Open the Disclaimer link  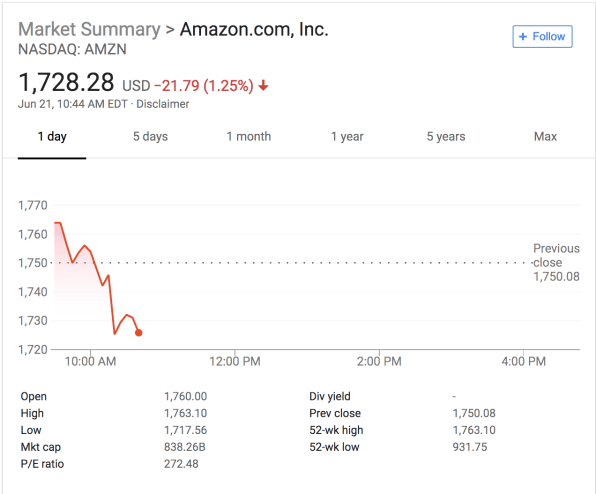(x=163, y=104)
